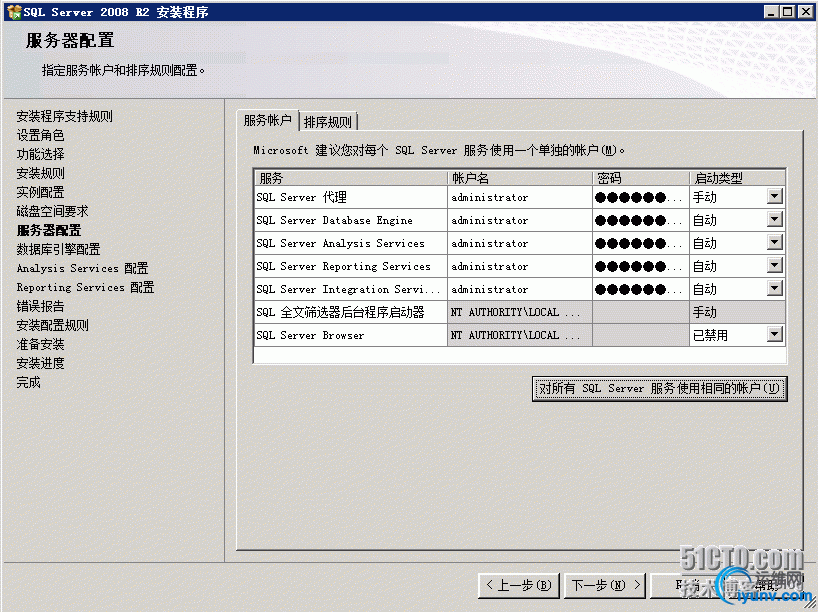Click 实例配置 step in sidebar
The image size is (818, 612).
(x=40, y=192)
